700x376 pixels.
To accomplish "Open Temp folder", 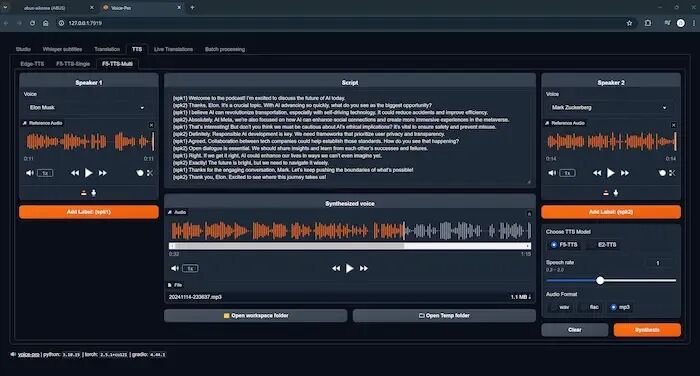I will coord(444,316).
